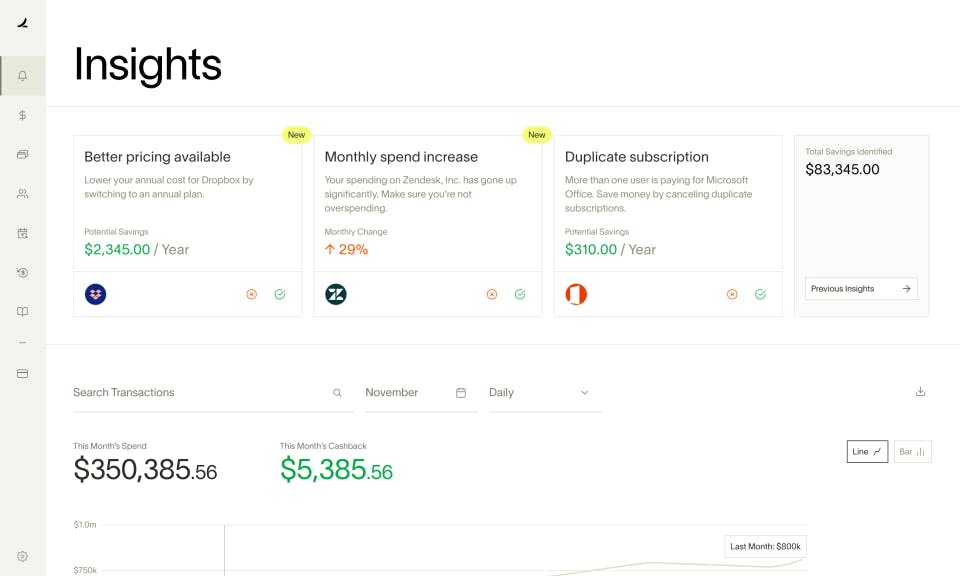Dismiss the Better pricing available insight

(x=251, y=294)
